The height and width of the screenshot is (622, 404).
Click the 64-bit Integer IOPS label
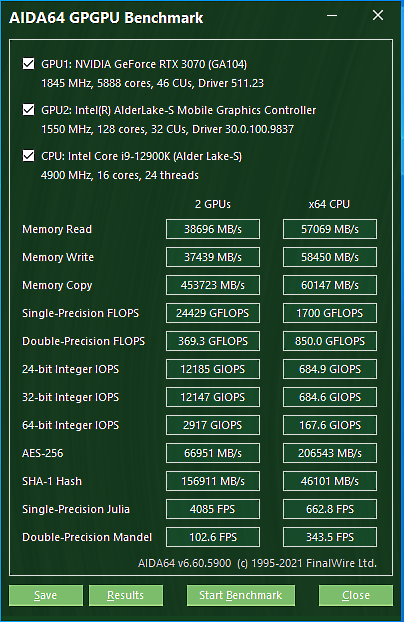(x=71, y=425)
